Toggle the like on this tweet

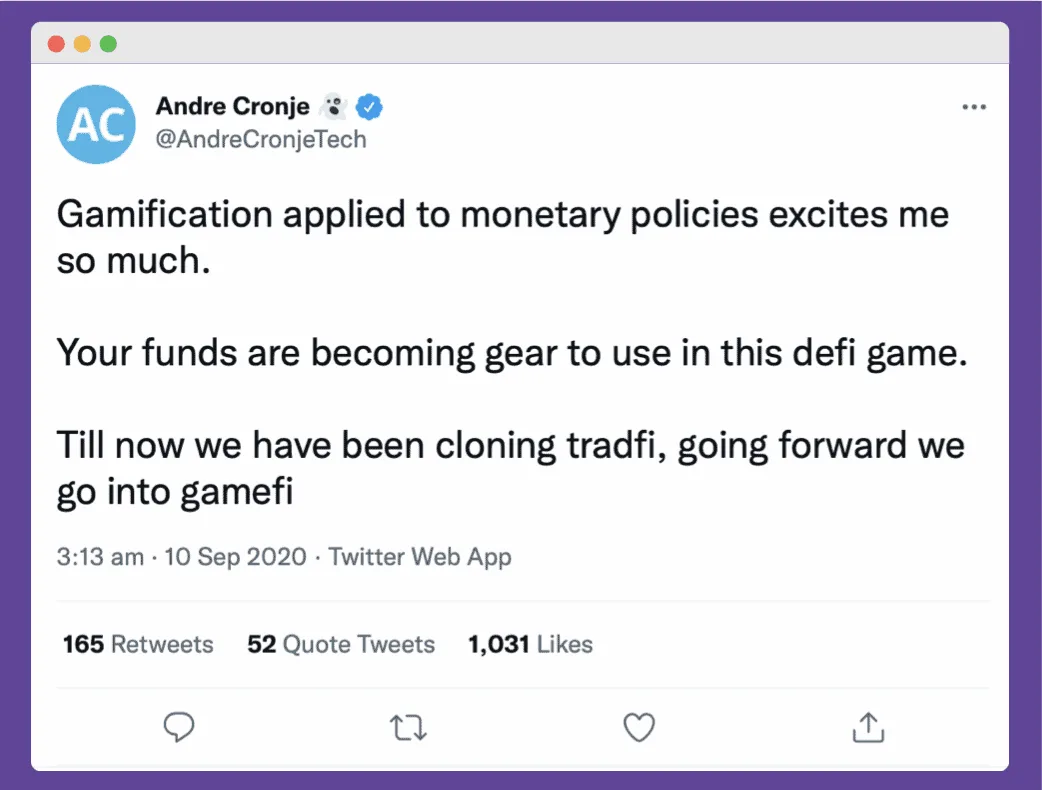pyautogui.click(x=638, y=727)
